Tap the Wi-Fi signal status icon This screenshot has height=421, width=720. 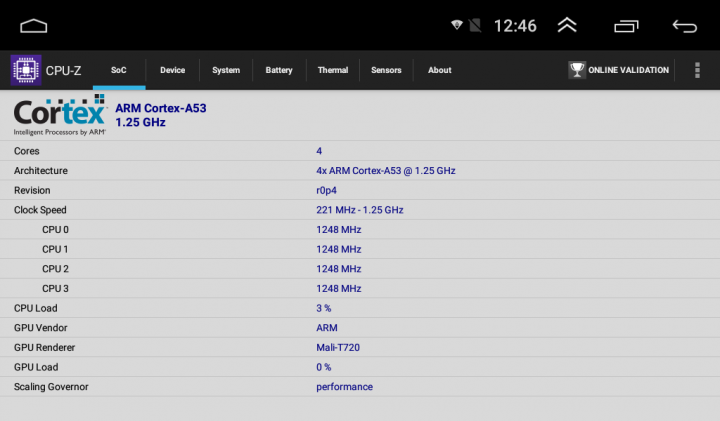(x=457, y=25)
